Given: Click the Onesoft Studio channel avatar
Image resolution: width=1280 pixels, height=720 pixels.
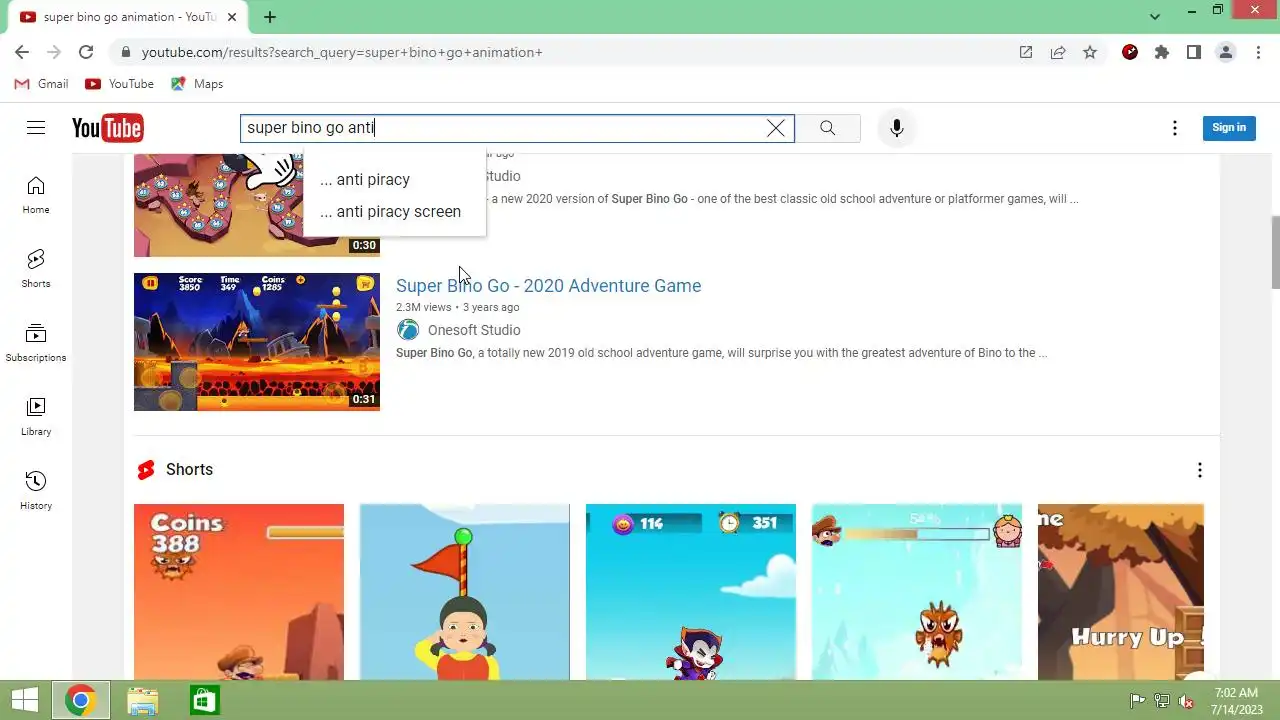Looking at the screenshot, I should click(408, 330).
